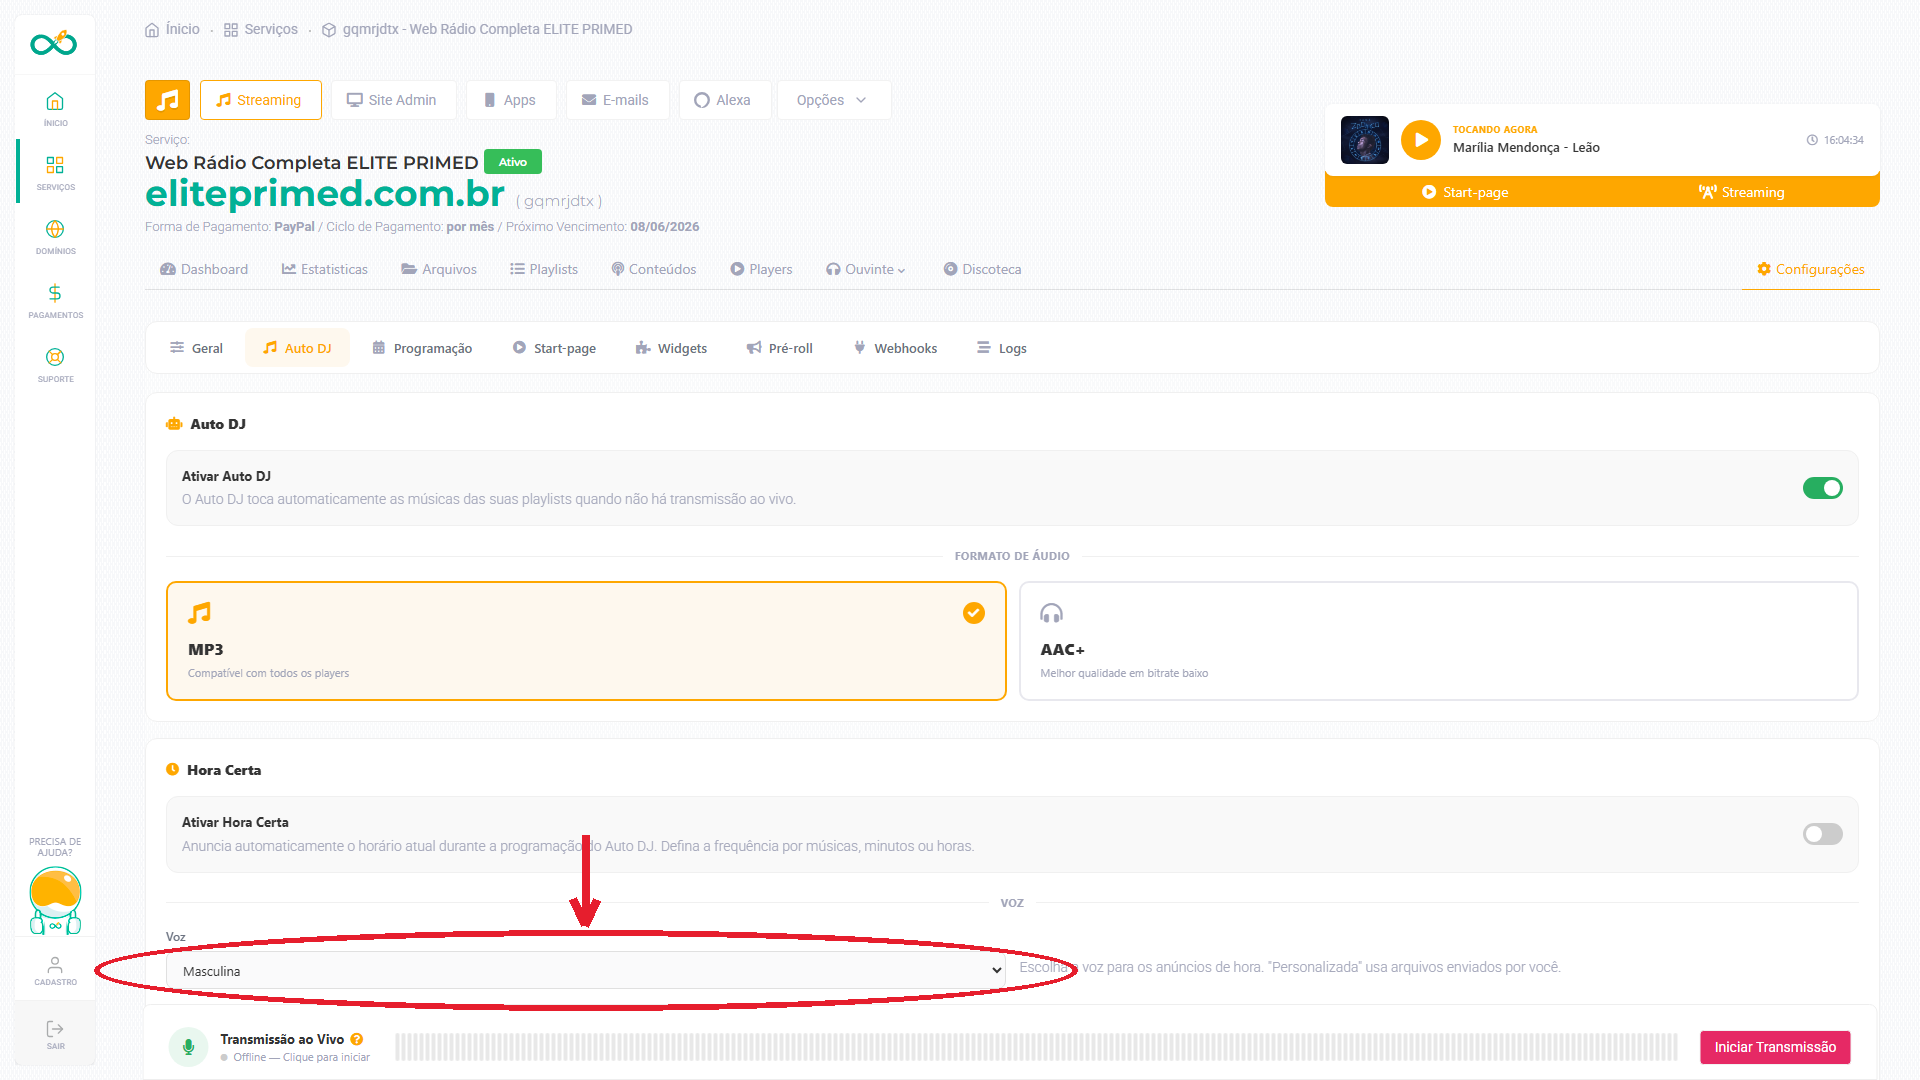Click gqmrjdtx breadcrumb link

487,29
